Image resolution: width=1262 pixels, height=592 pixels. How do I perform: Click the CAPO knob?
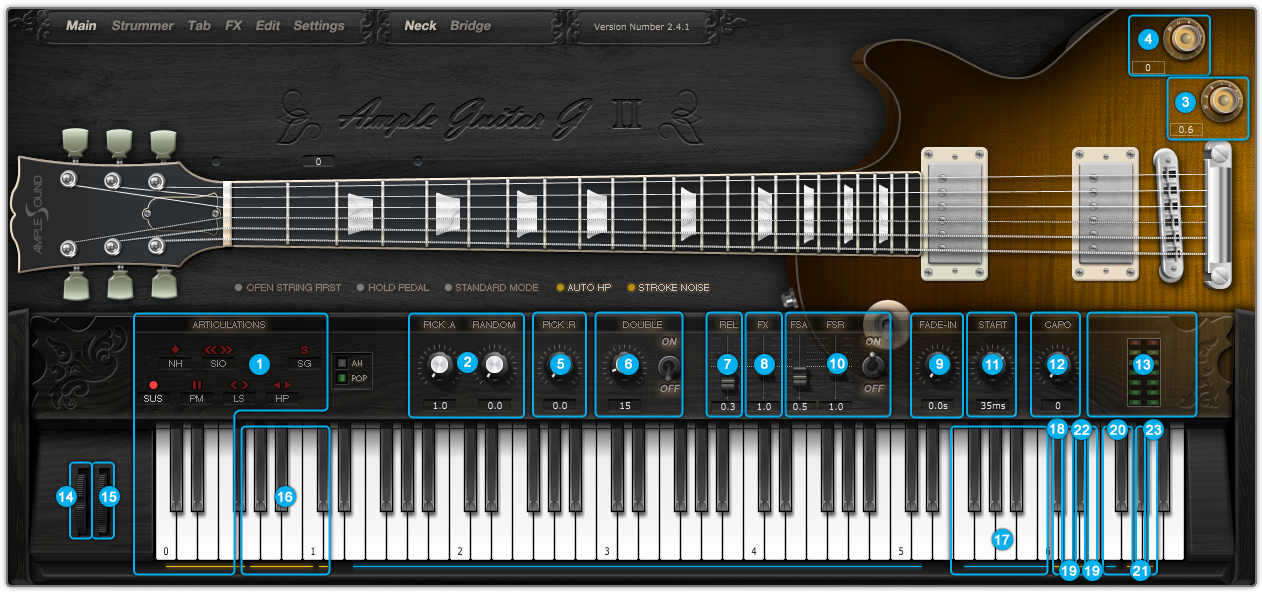coord(1057,367)
